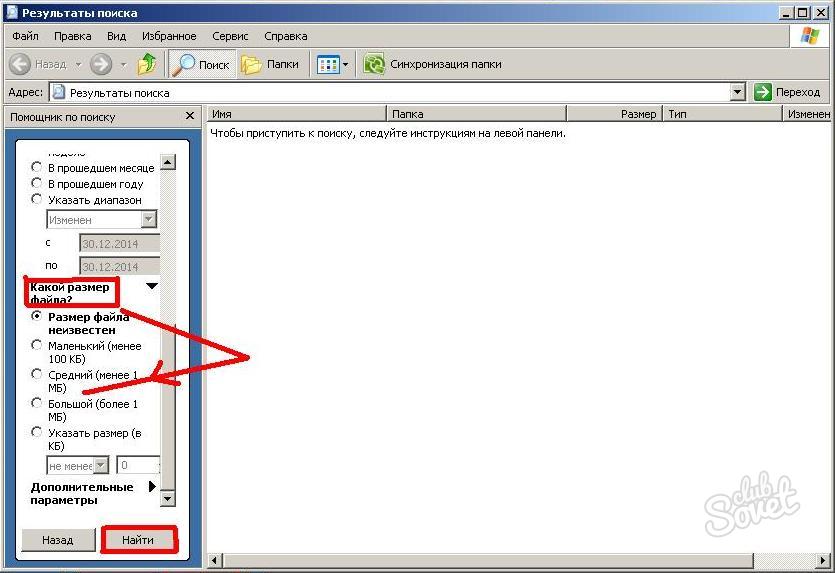Collapse the Какой размер файла section arrow
The image size is (835, 573).
pos(152,286)
